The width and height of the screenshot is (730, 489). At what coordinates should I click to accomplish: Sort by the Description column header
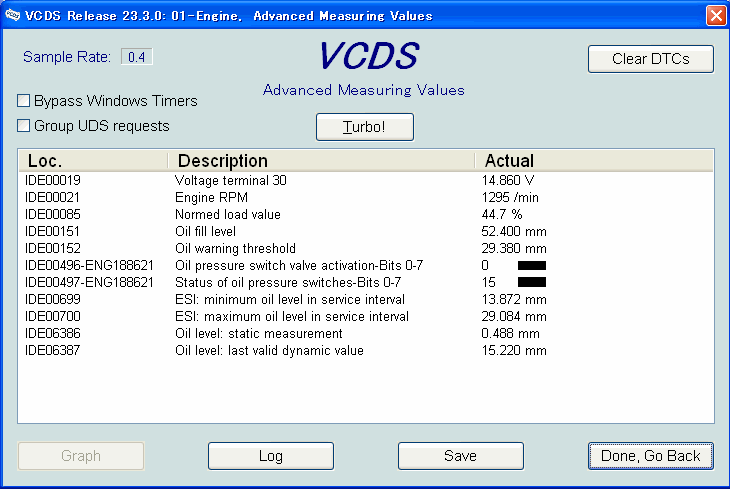pyautogui.click(x=320, y=161)
